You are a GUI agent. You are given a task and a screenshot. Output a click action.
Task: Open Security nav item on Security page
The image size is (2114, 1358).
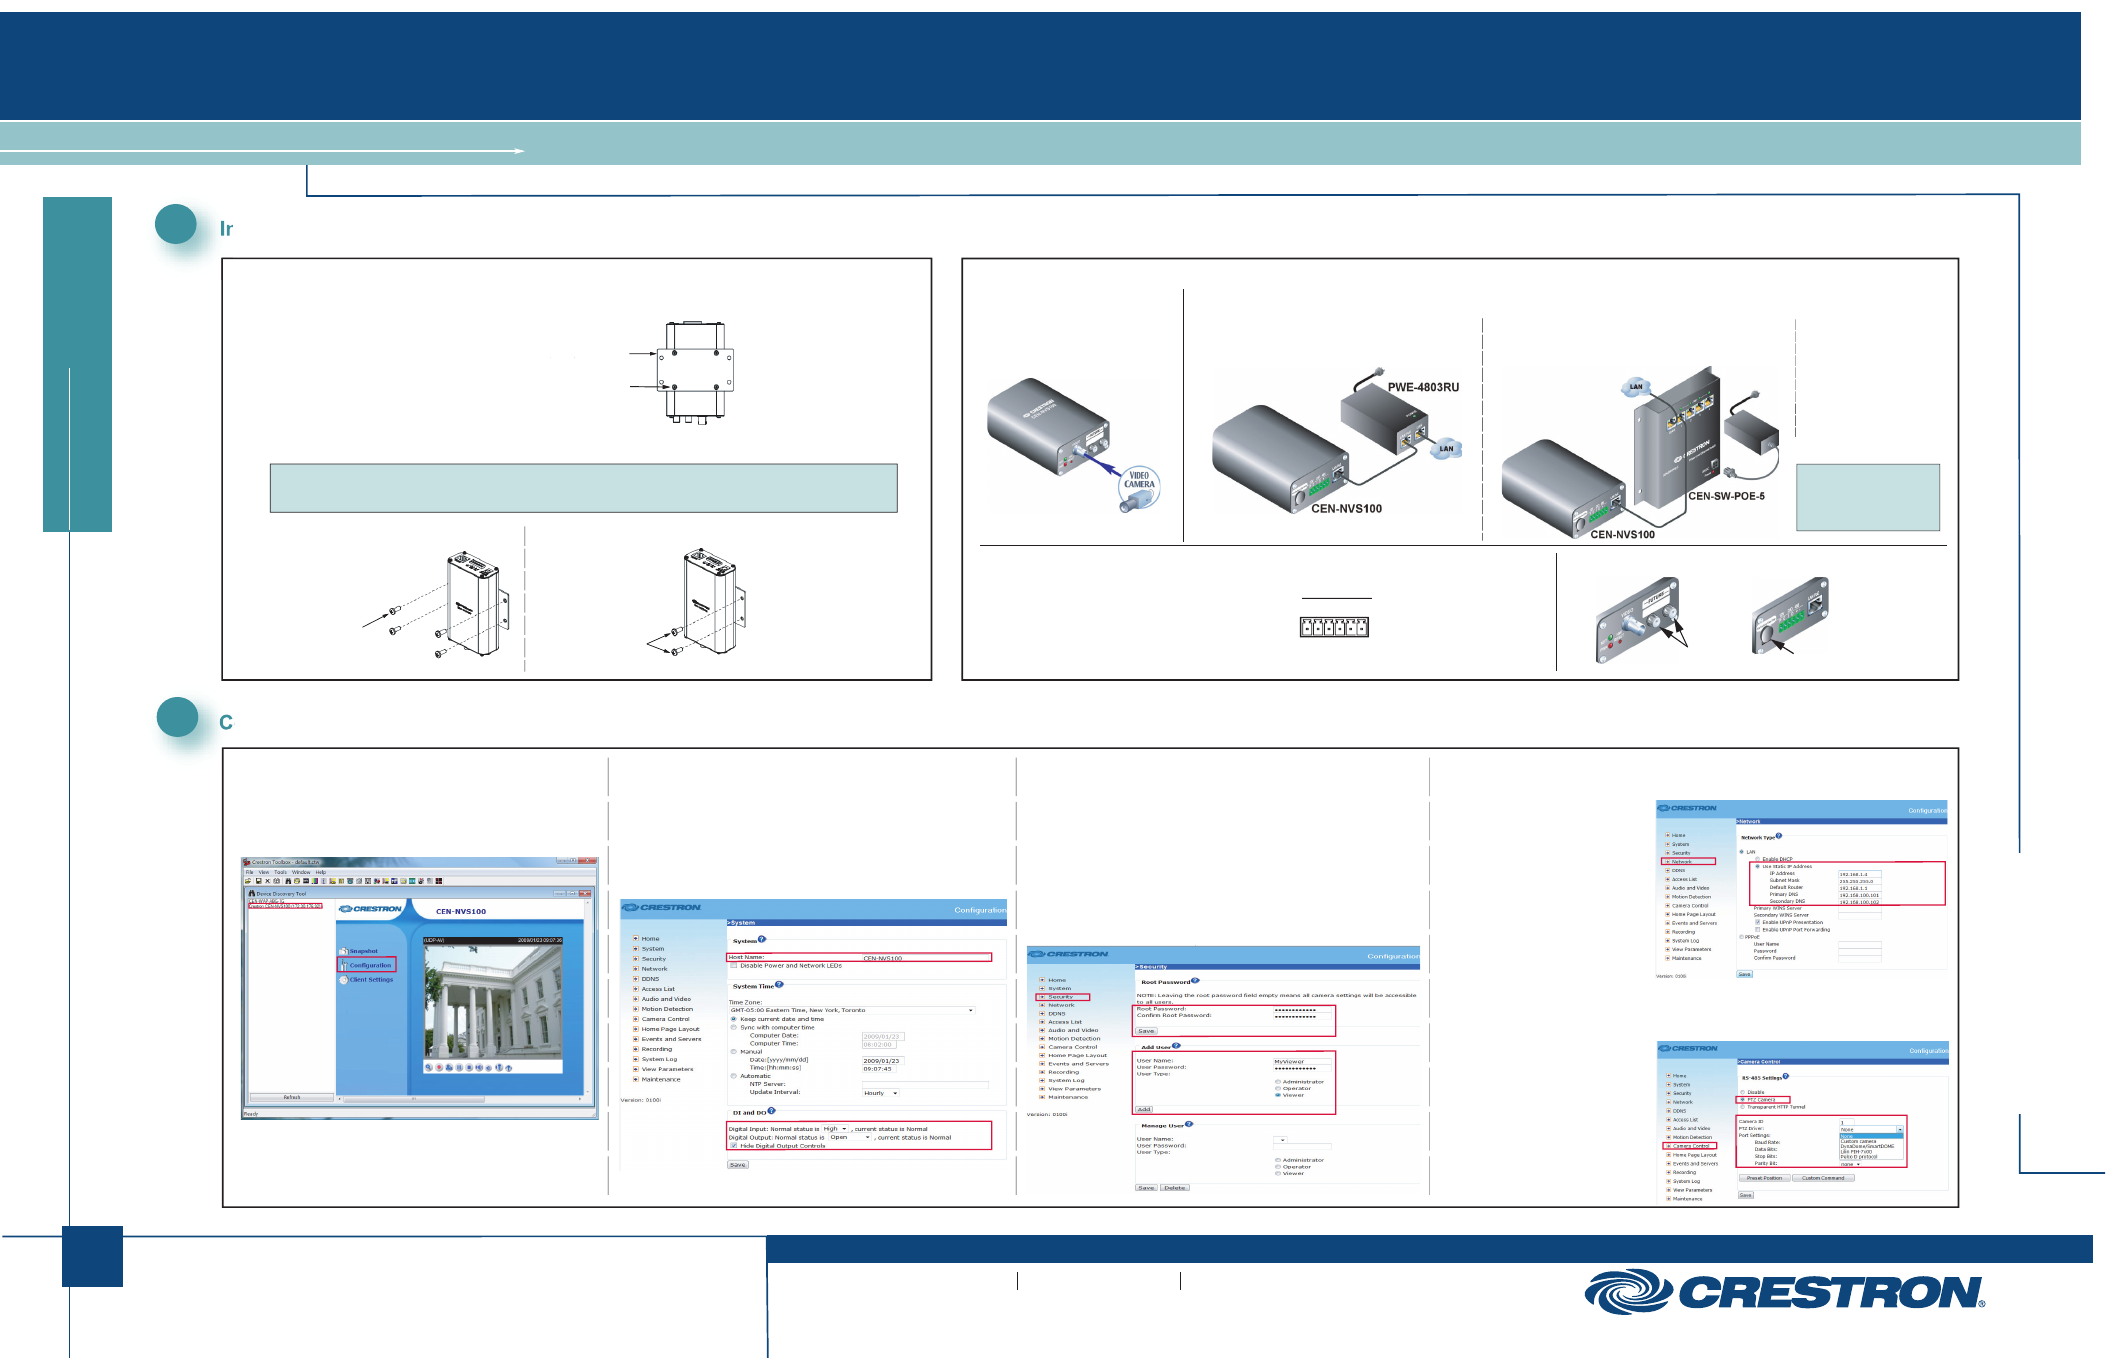pos(1060,997)
